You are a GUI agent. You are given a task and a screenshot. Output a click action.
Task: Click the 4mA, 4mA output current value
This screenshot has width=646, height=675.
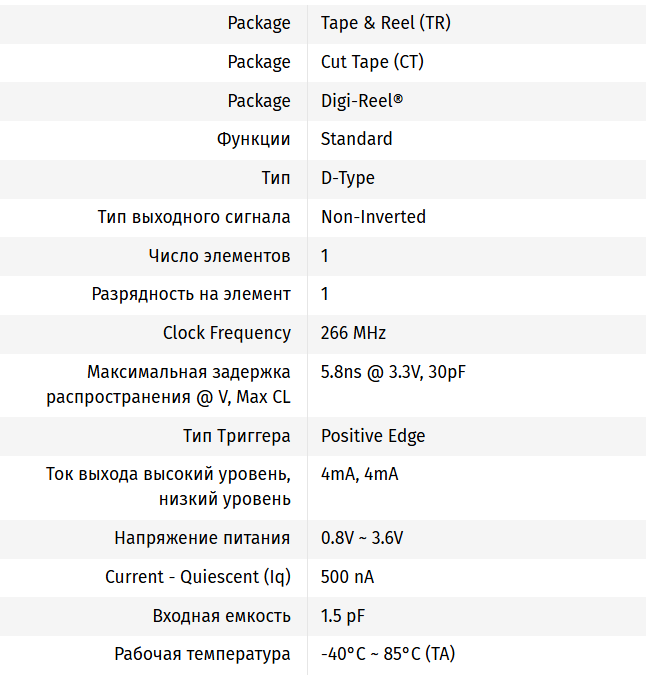point(359,474)
